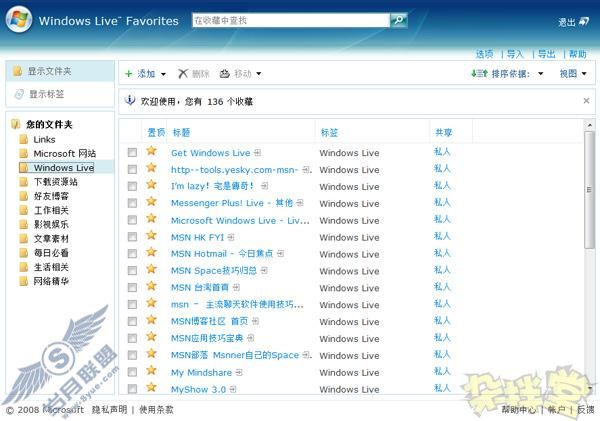Check the box for Microsoft Windows Live
This screenshot has height=421, width=600.
[x=132, y=220]
